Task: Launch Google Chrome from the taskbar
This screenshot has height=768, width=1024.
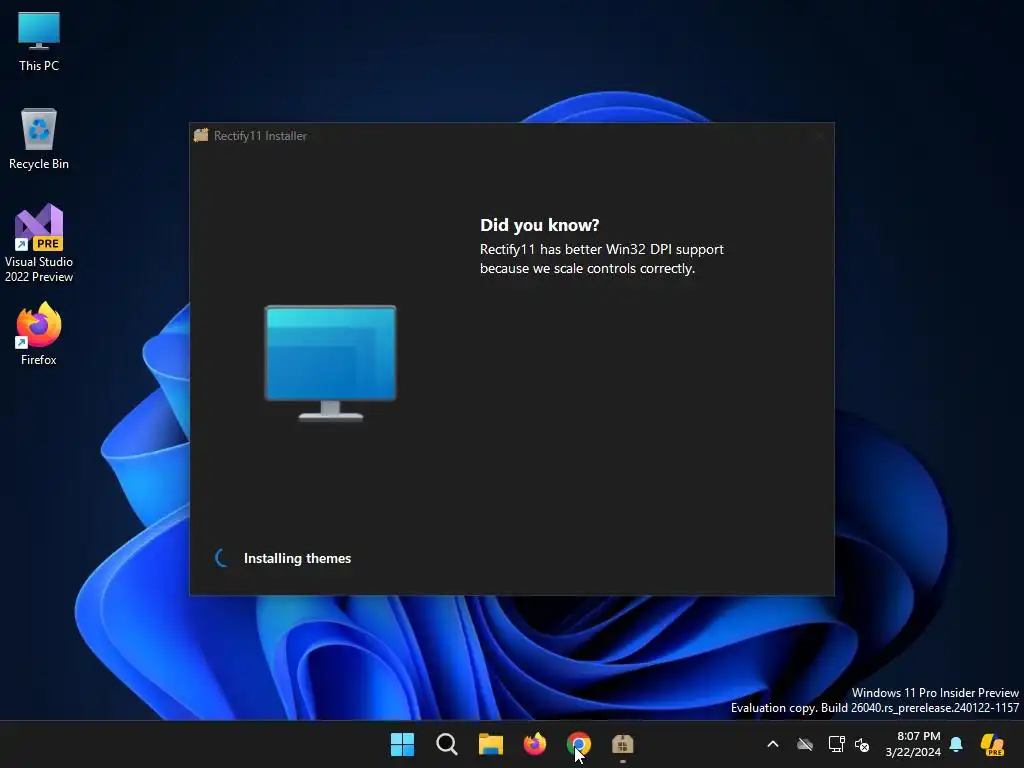Action: 579,744
